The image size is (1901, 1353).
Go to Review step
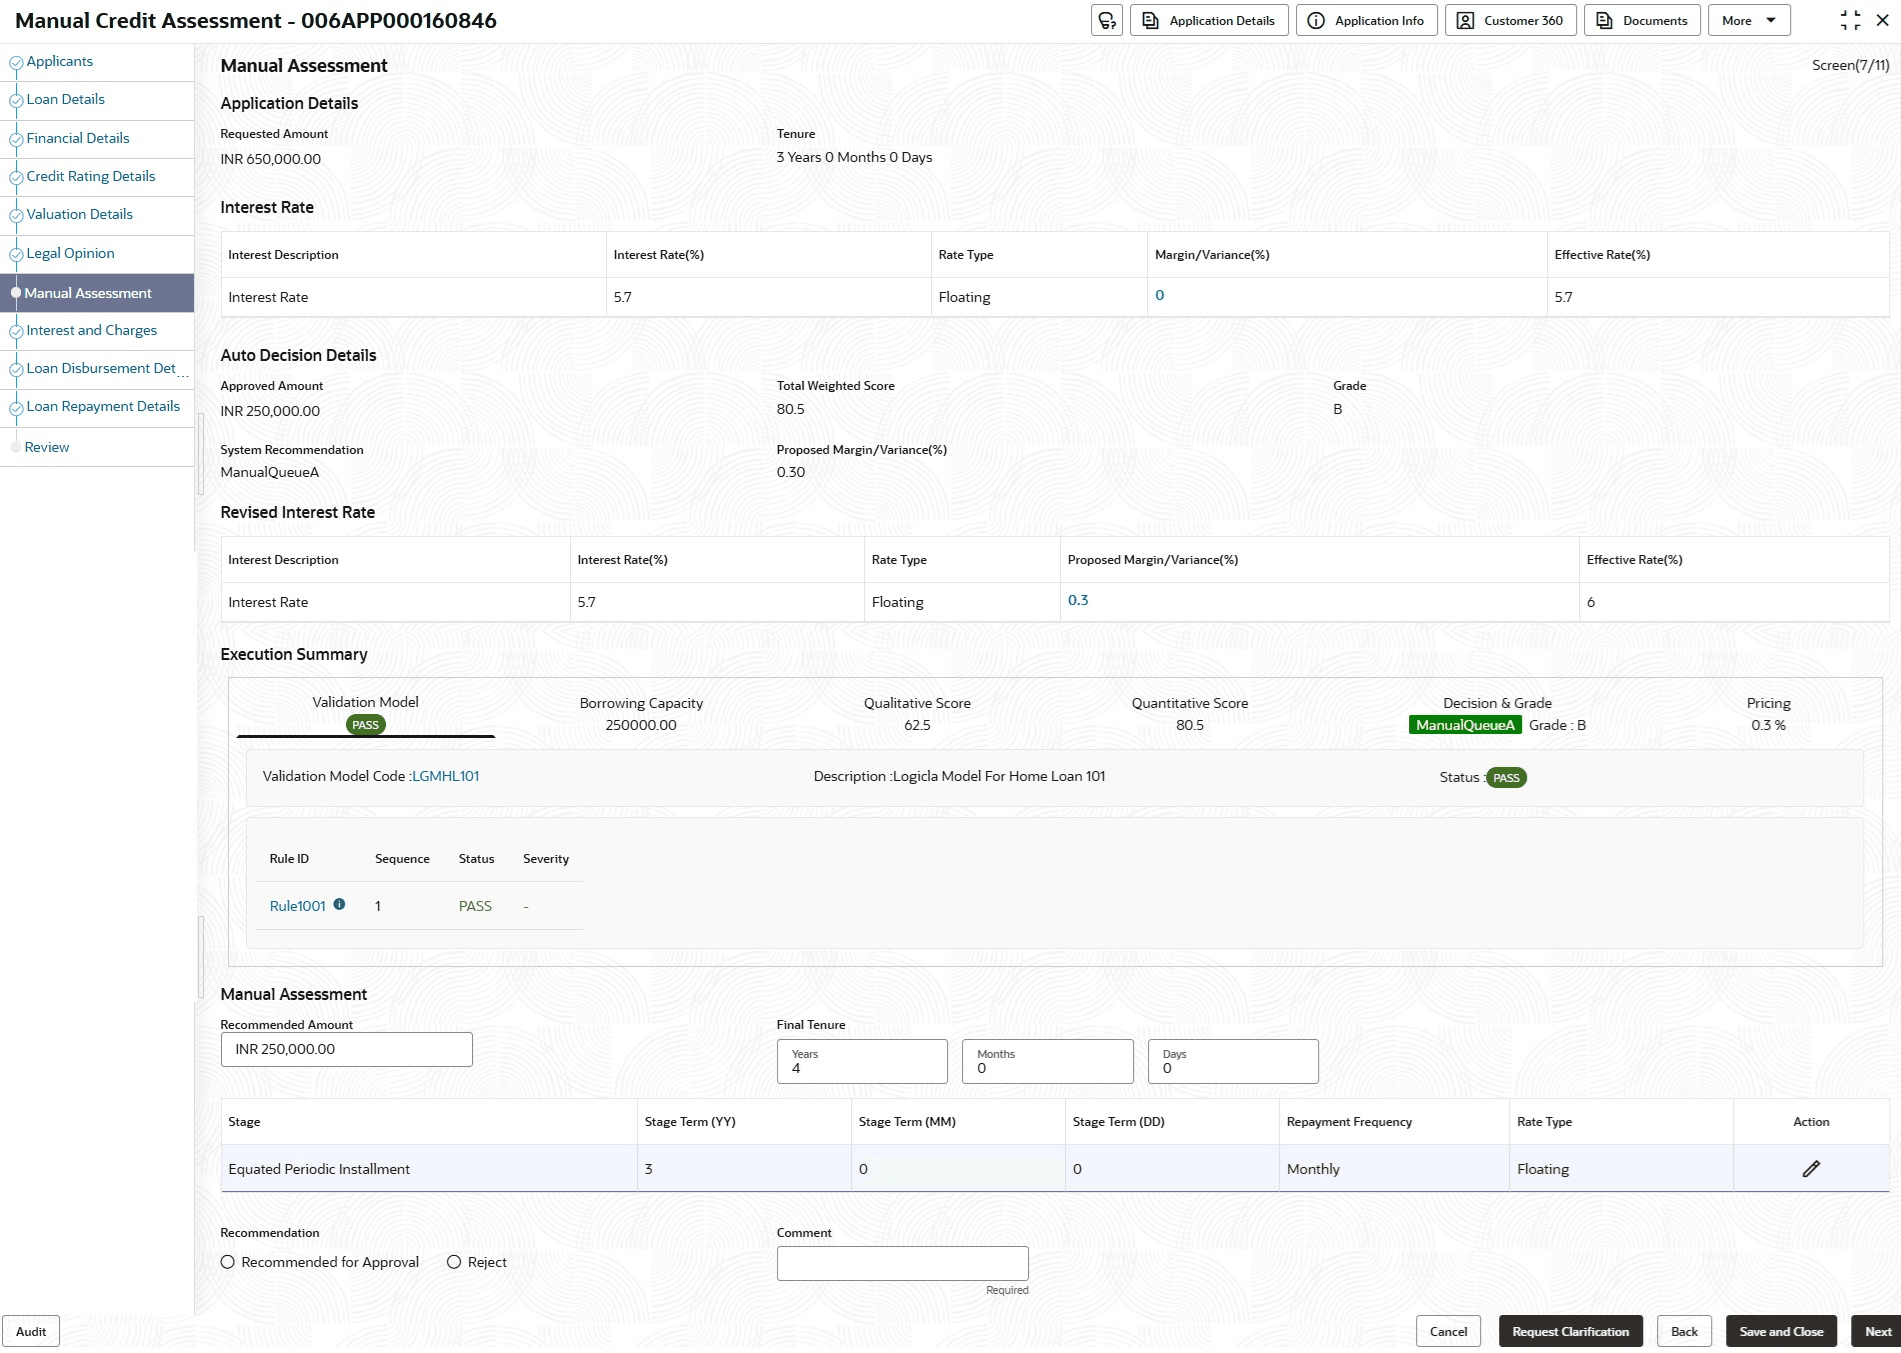point(47,448)
